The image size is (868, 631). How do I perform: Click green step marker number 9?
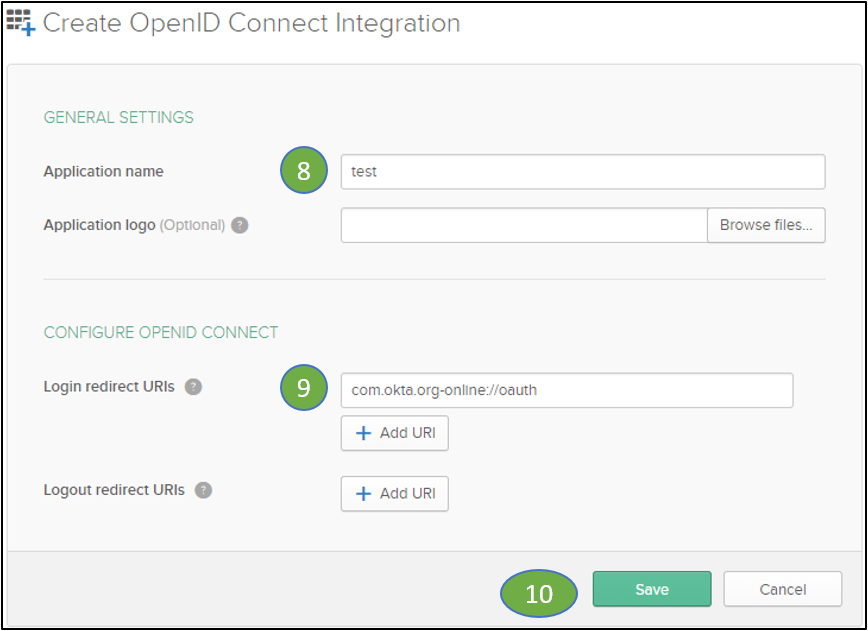tap(304, 387)
